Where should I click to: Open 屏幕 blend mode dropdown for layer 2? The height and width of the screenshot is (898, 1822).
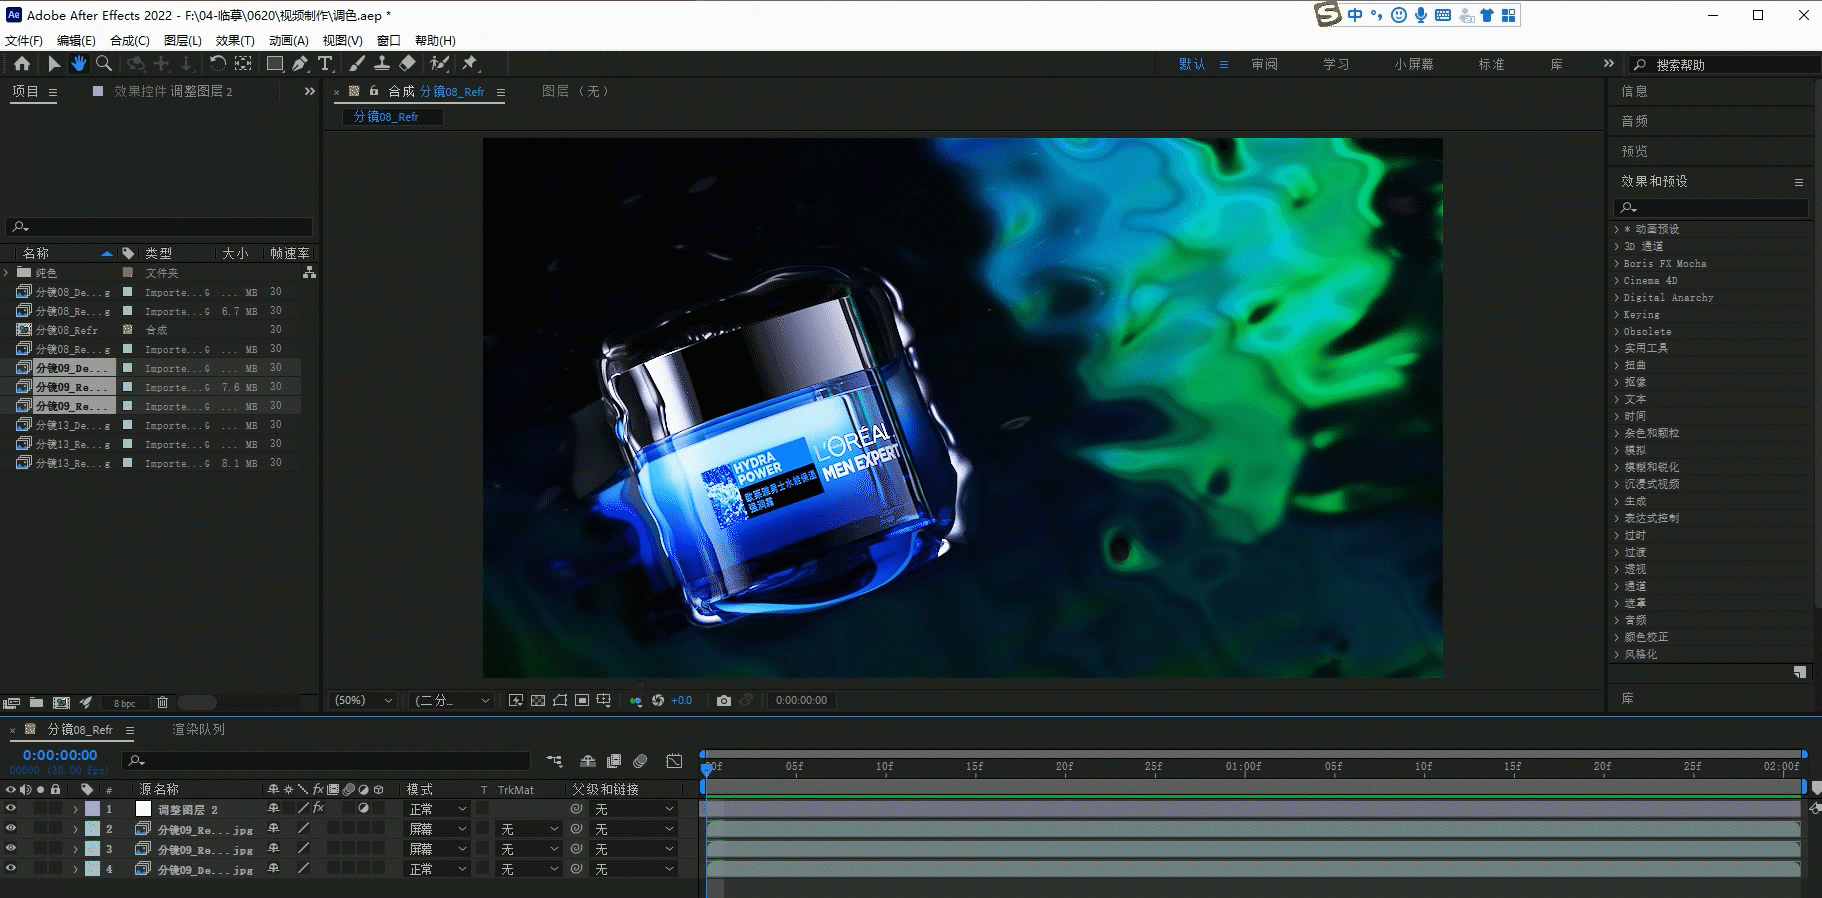(x=437, y=828)
